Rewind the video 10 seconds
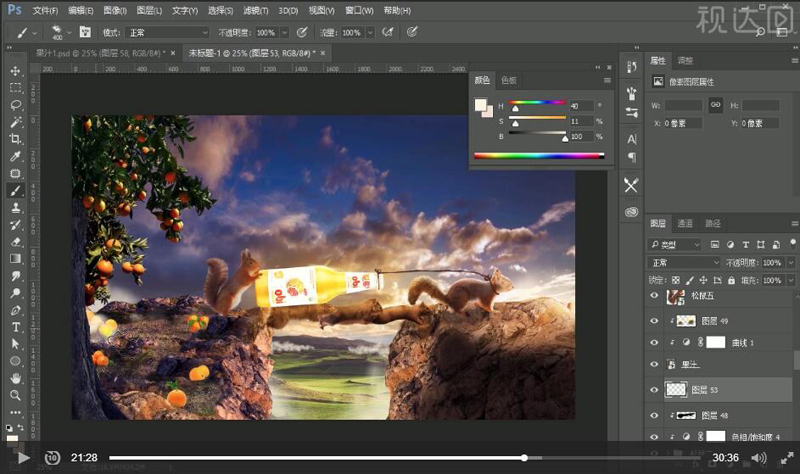Screen dimensions: 800x474 [52, 458]
